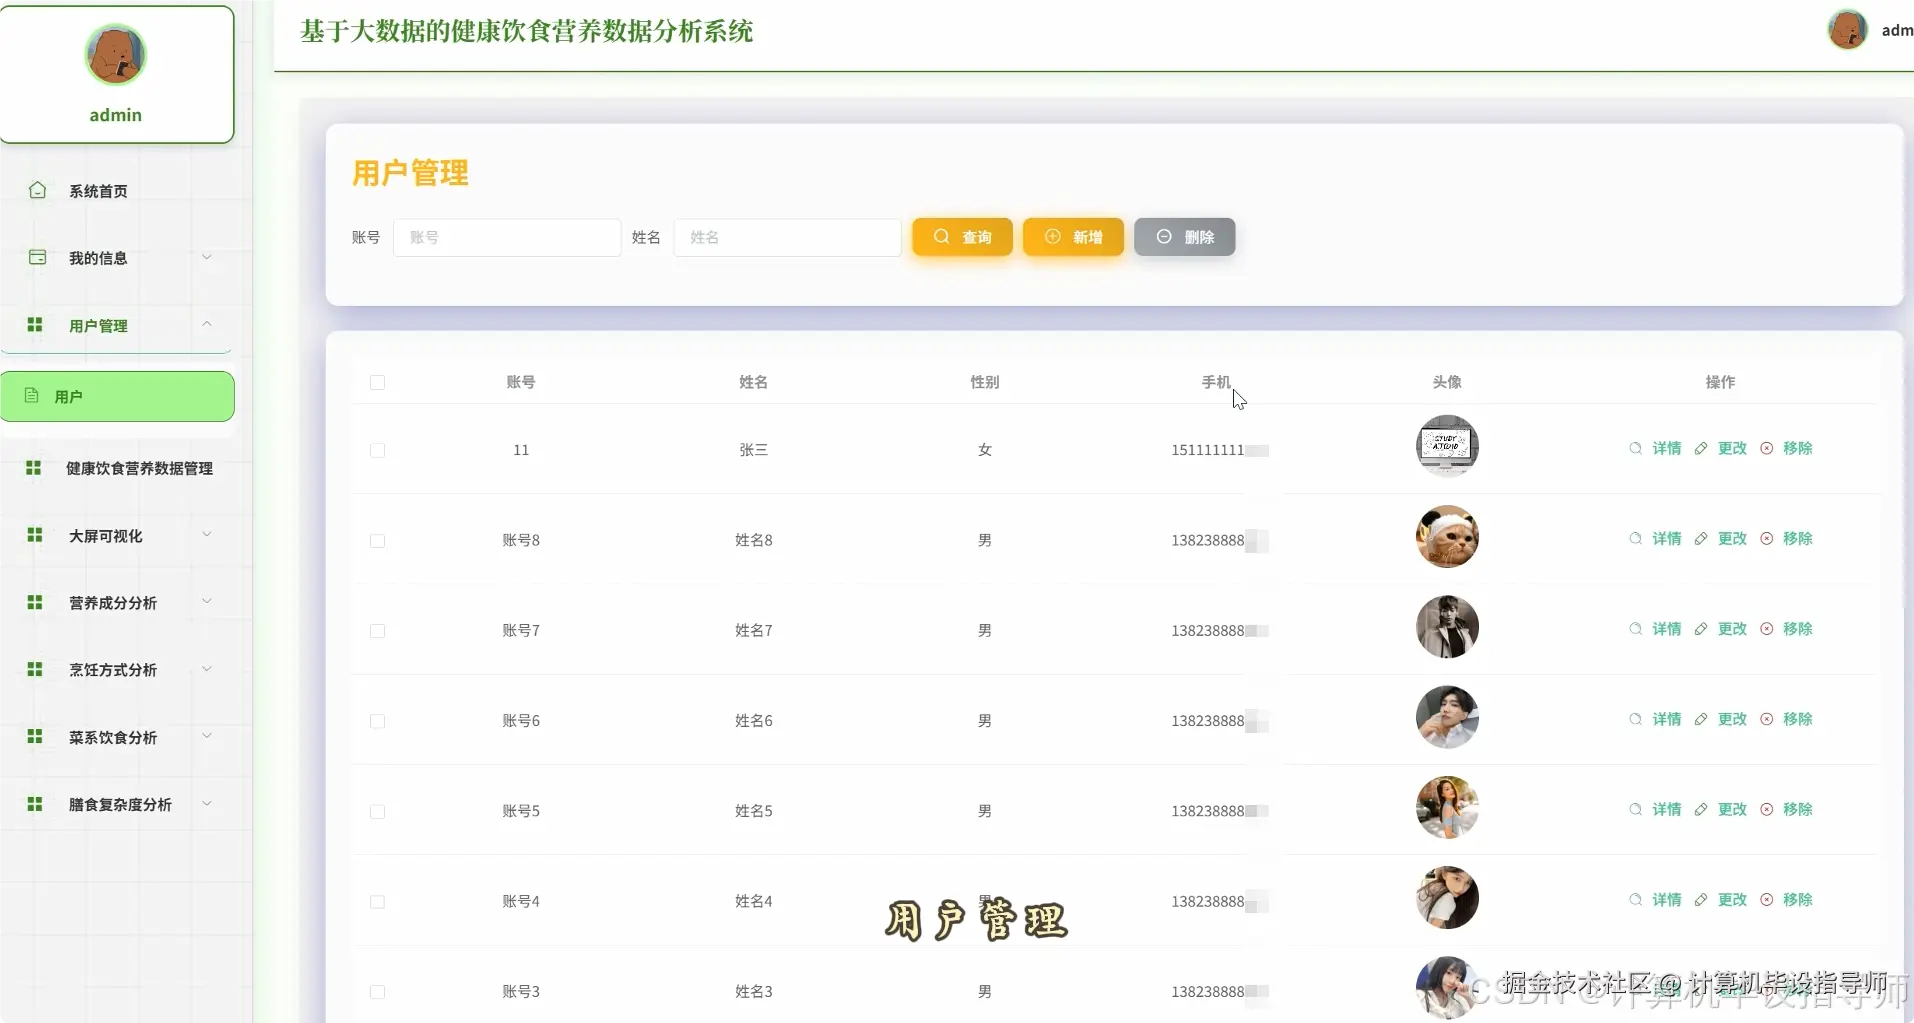Check the row checkbox for 账号8

point(377,541)
